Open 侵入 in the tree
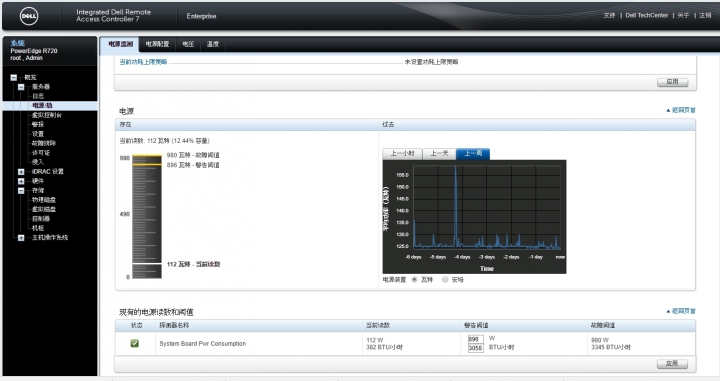Screen dimensions: 720x381 point(38,162)
